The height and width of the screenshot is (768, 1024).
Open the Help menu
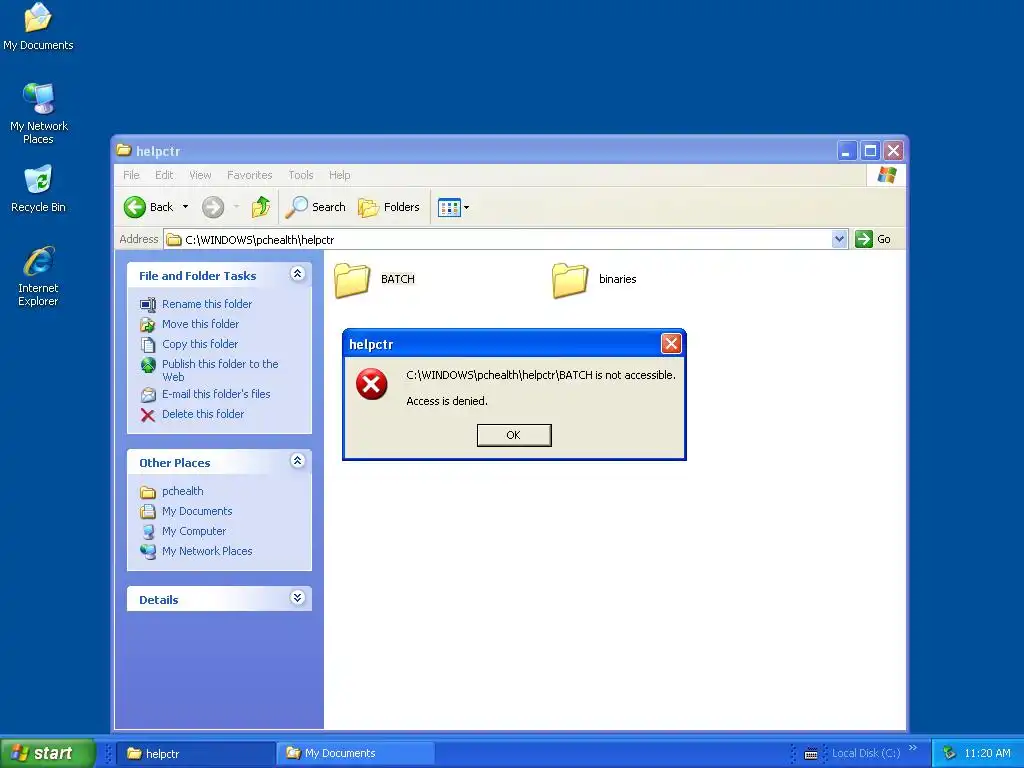340,175
